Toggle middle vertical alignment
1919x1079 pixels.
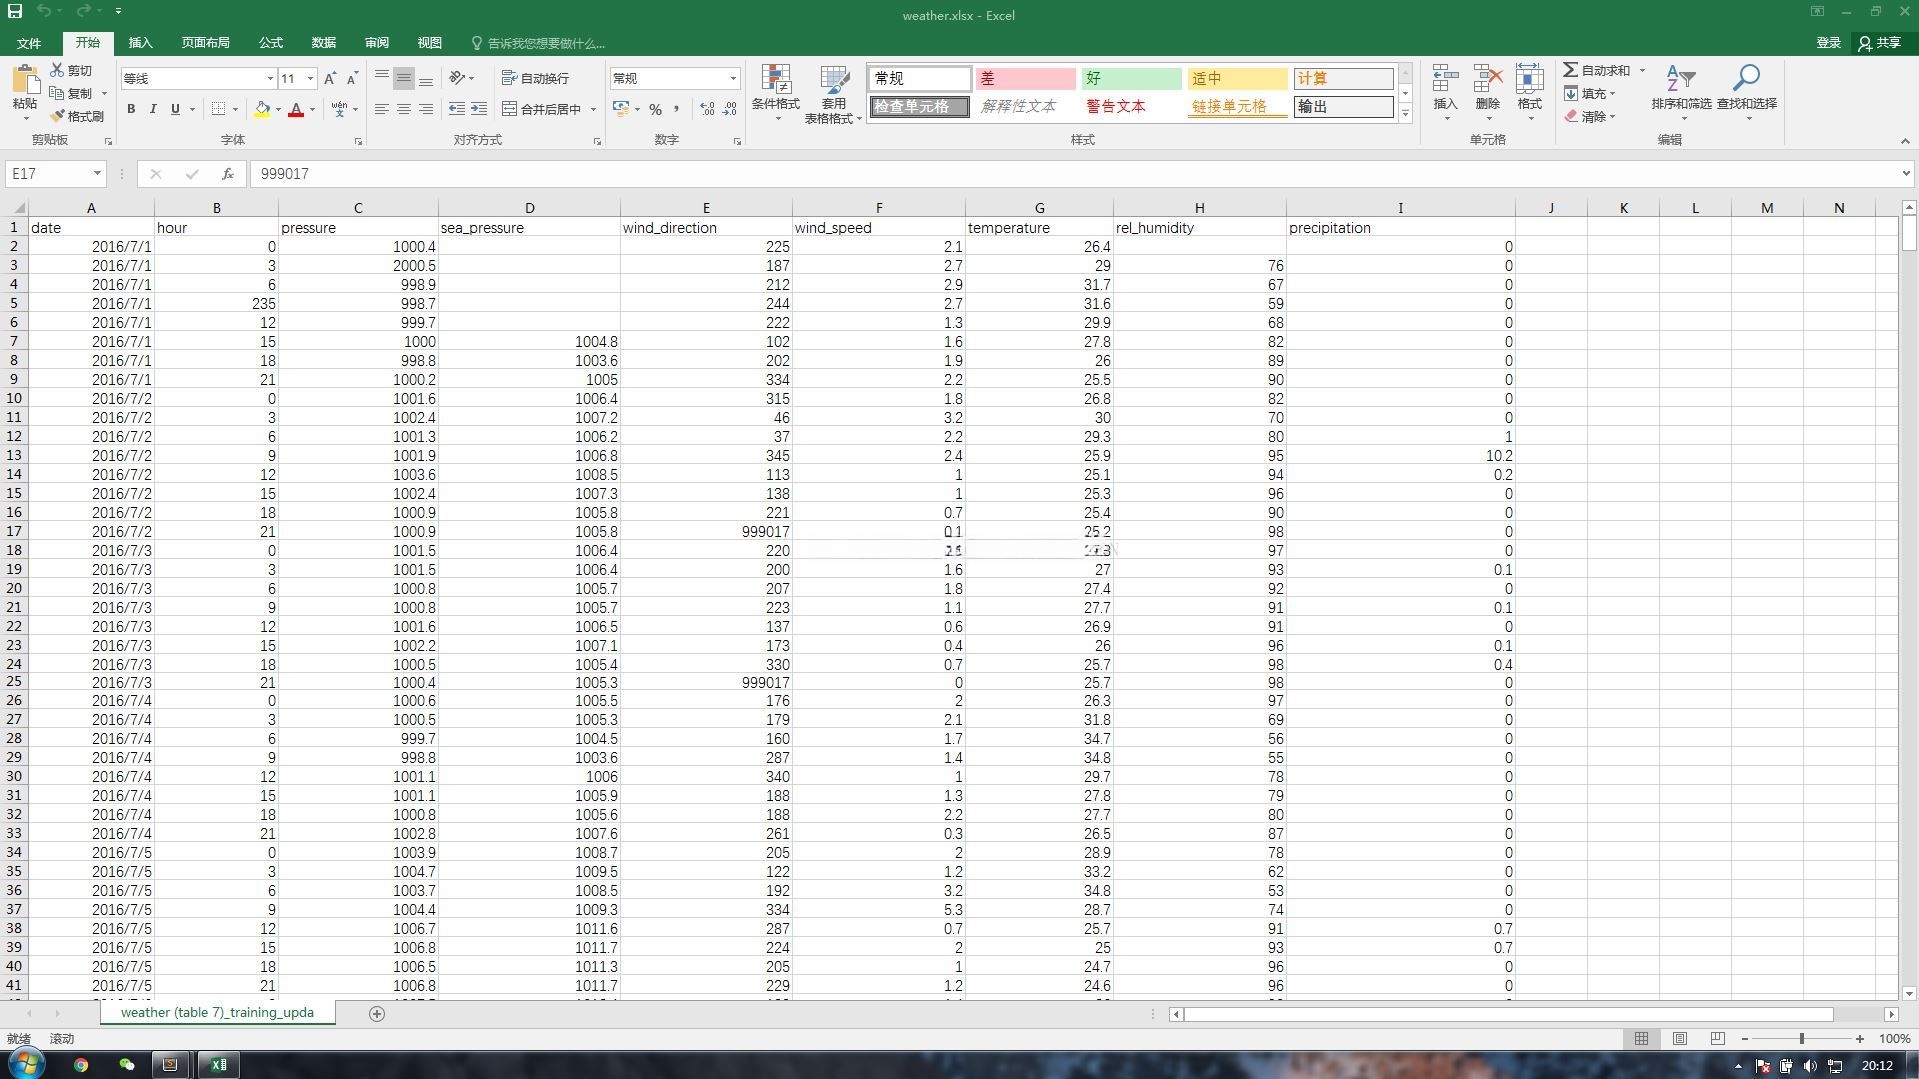coord(404,78)
